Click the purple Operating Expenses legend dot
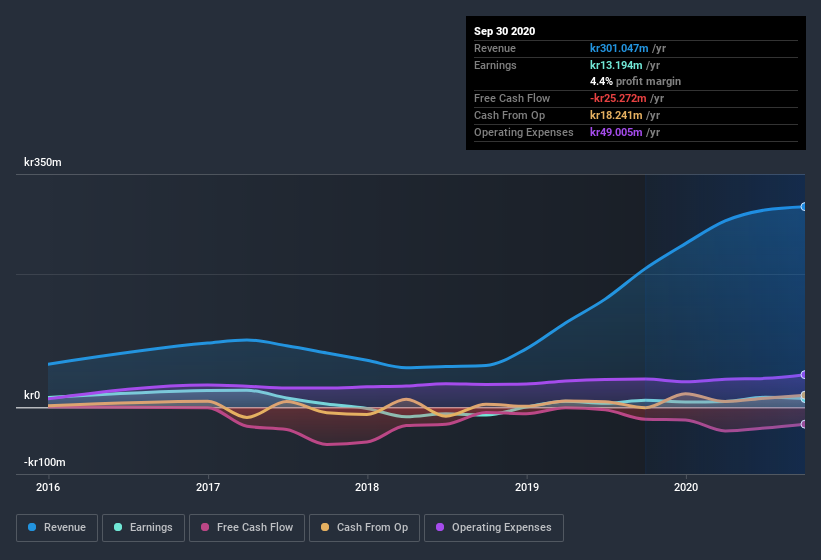821x560 pixels. coord(440,528)
